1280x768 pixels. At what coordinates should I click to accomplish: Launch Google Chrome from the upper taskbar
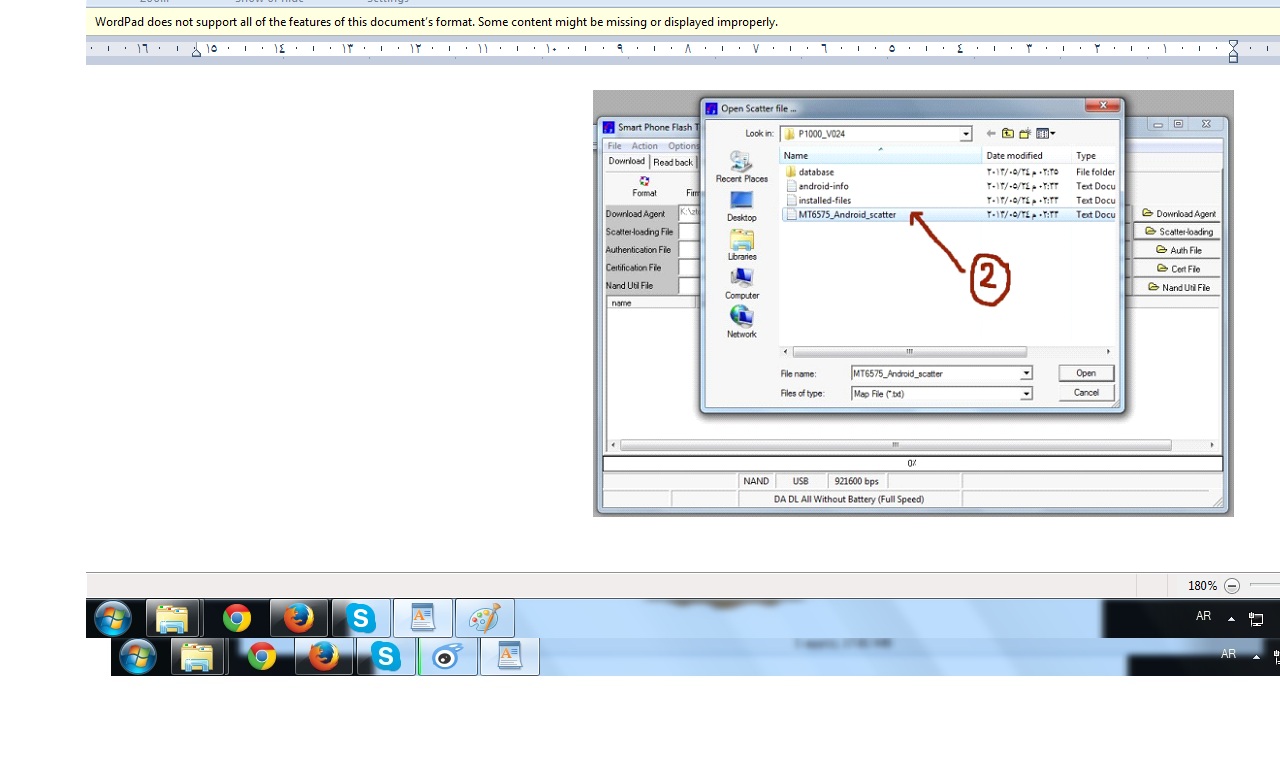(237, 619)
